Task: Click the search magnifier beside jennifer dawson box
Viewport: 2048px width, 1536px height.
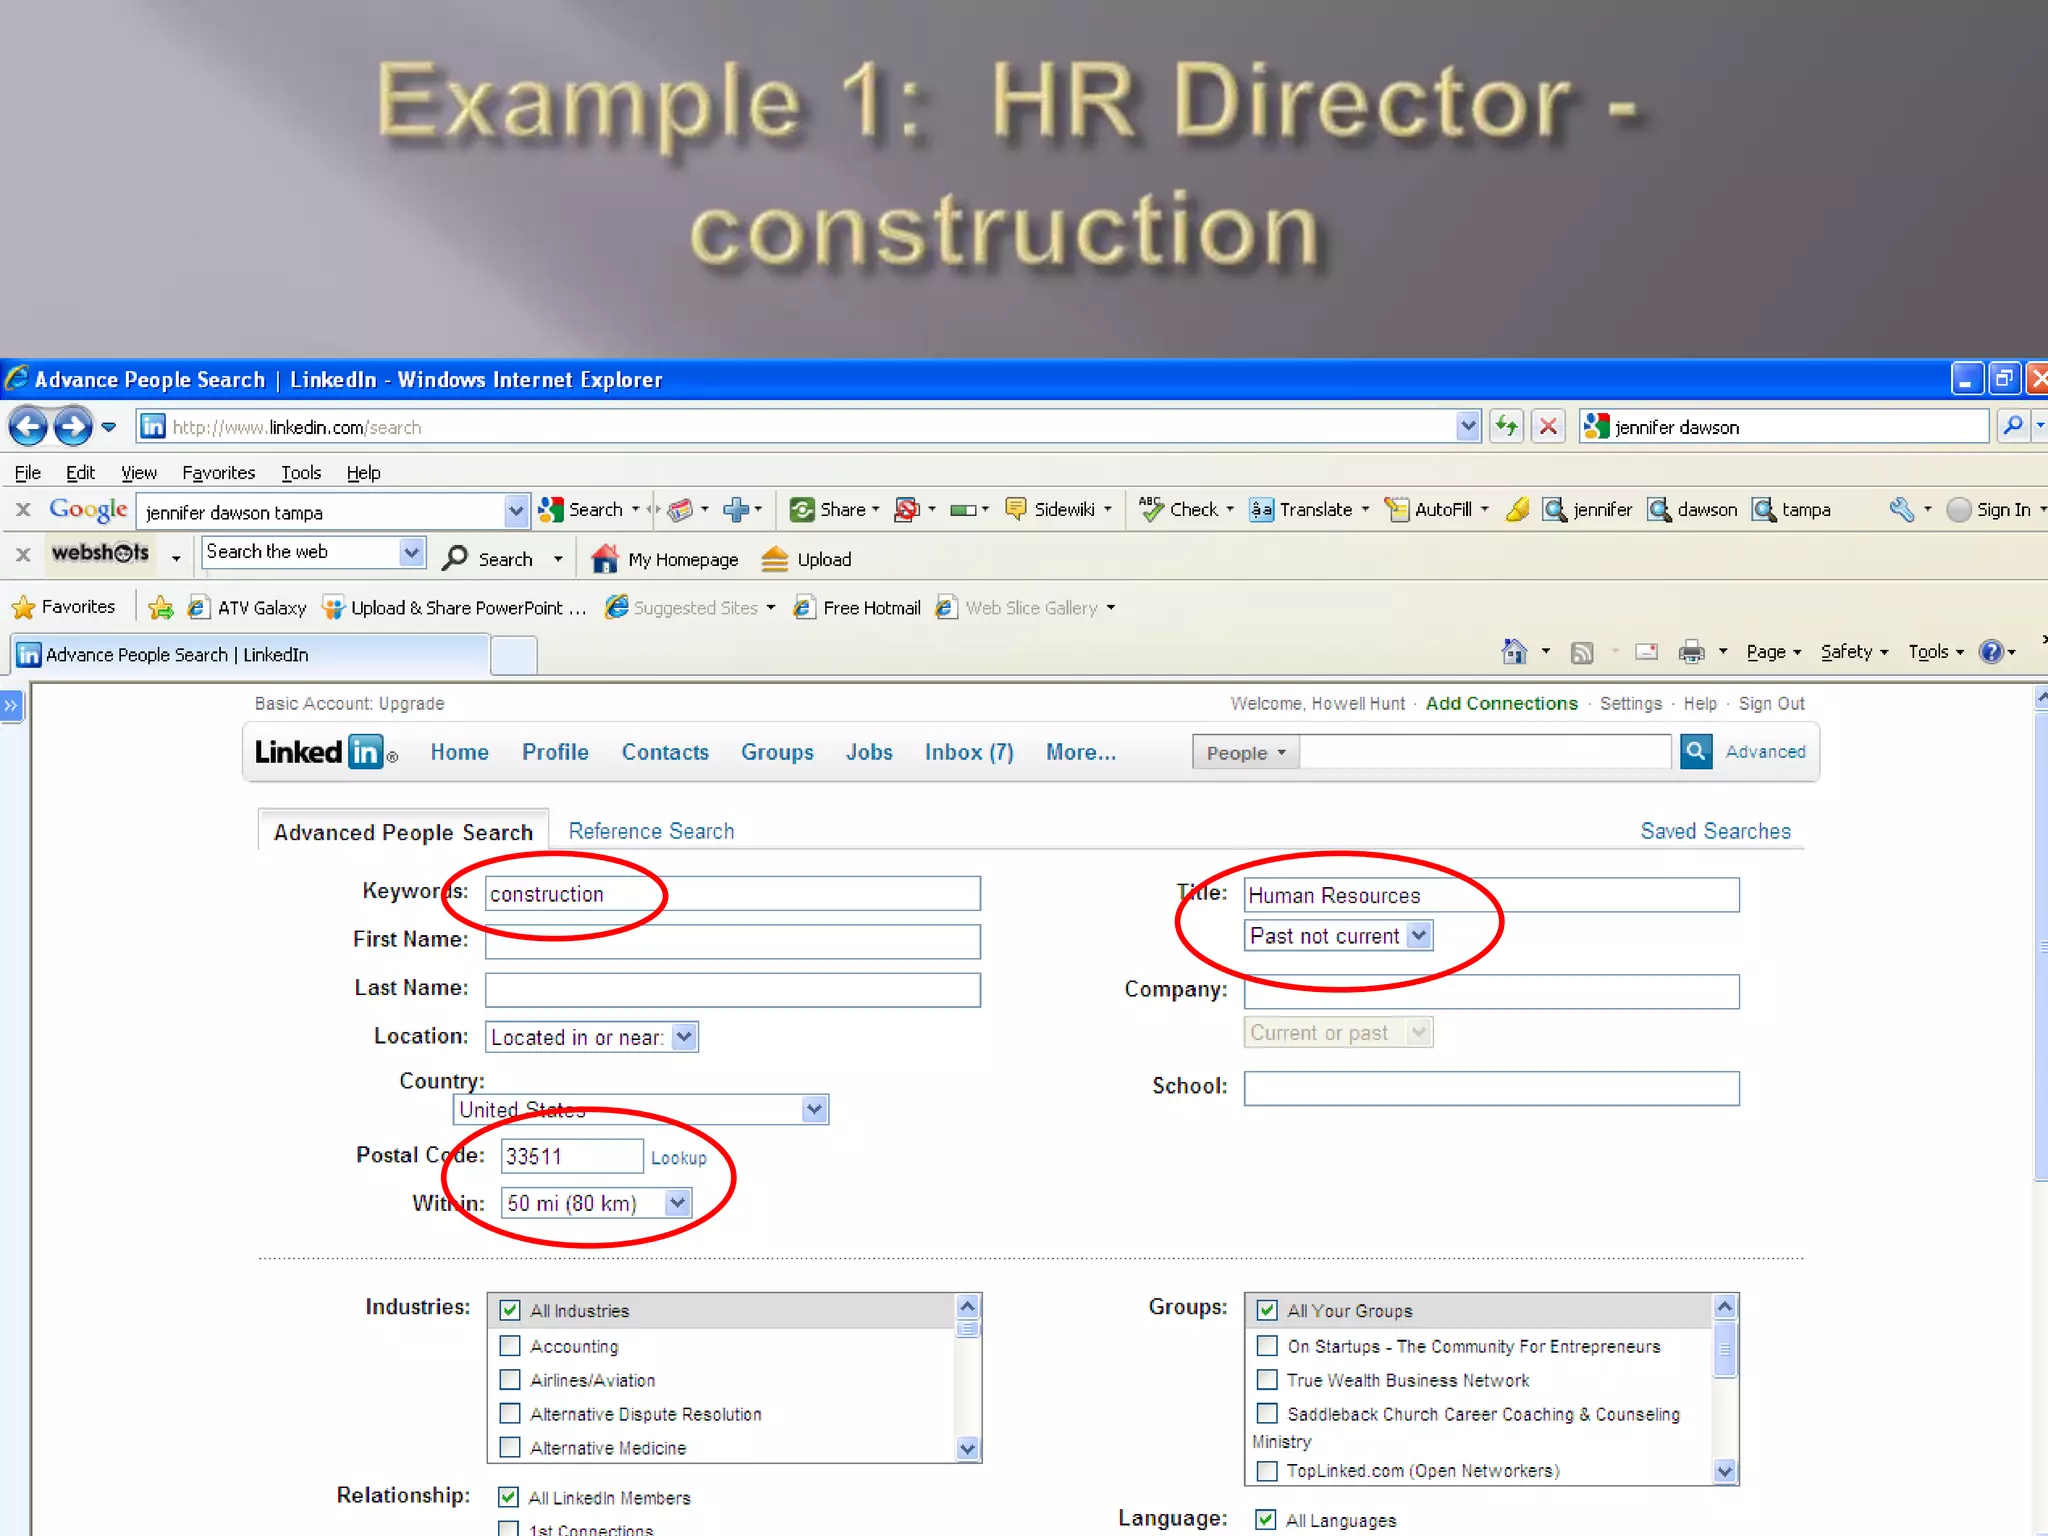Action: click(x=2013, y=426)
